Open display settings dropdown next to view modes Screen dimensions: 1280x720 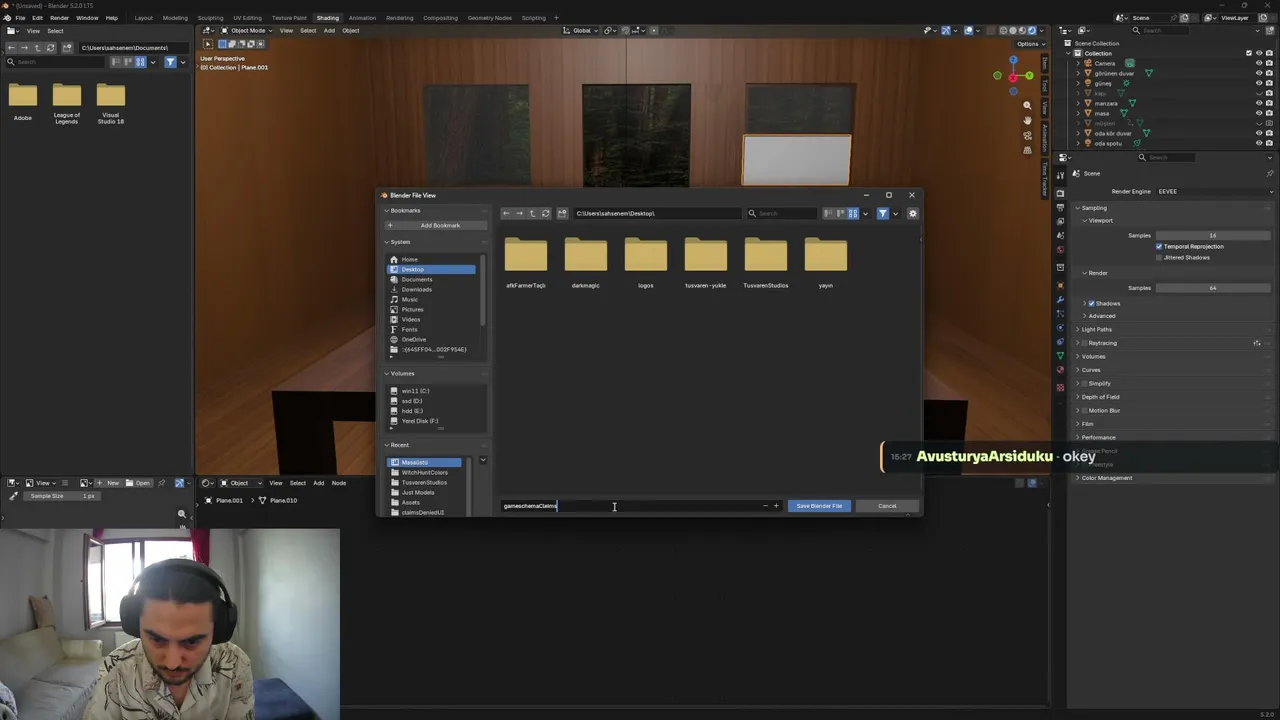click(x=865, y=213)
